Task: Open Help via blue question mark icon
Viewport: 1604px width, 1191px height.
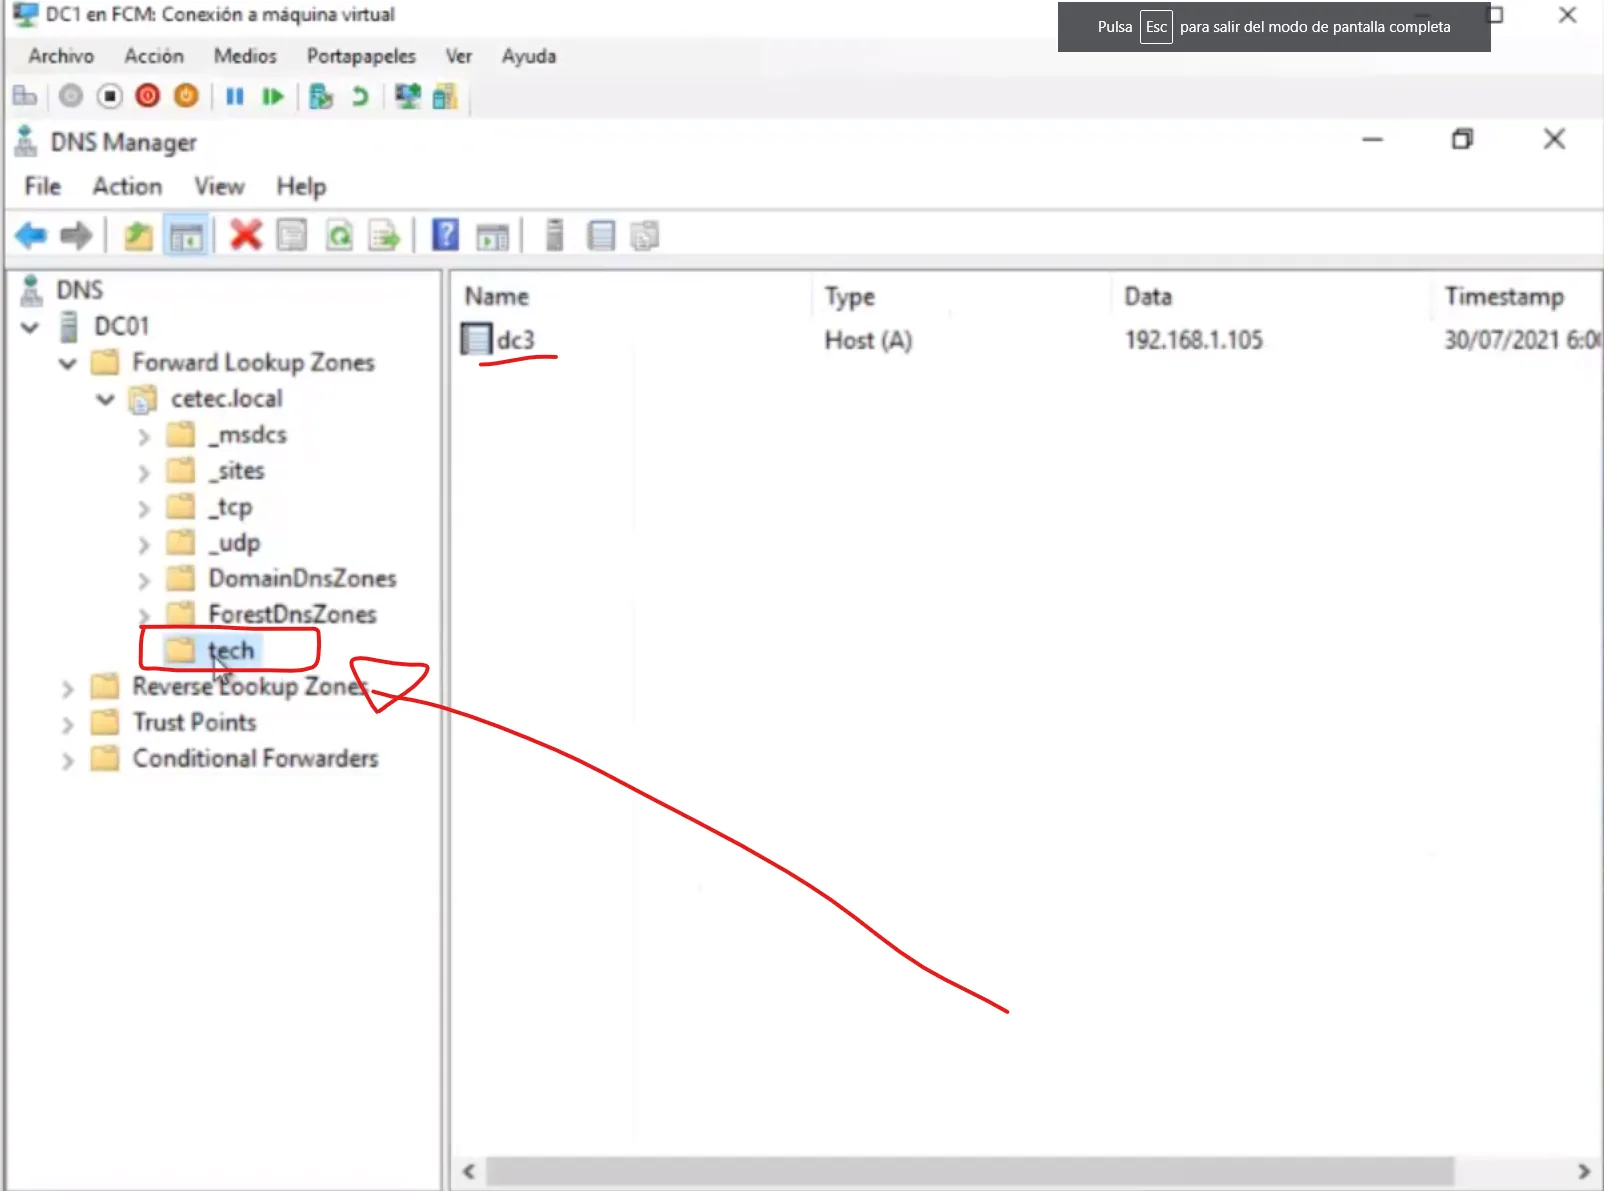Action: pos(445,235)
